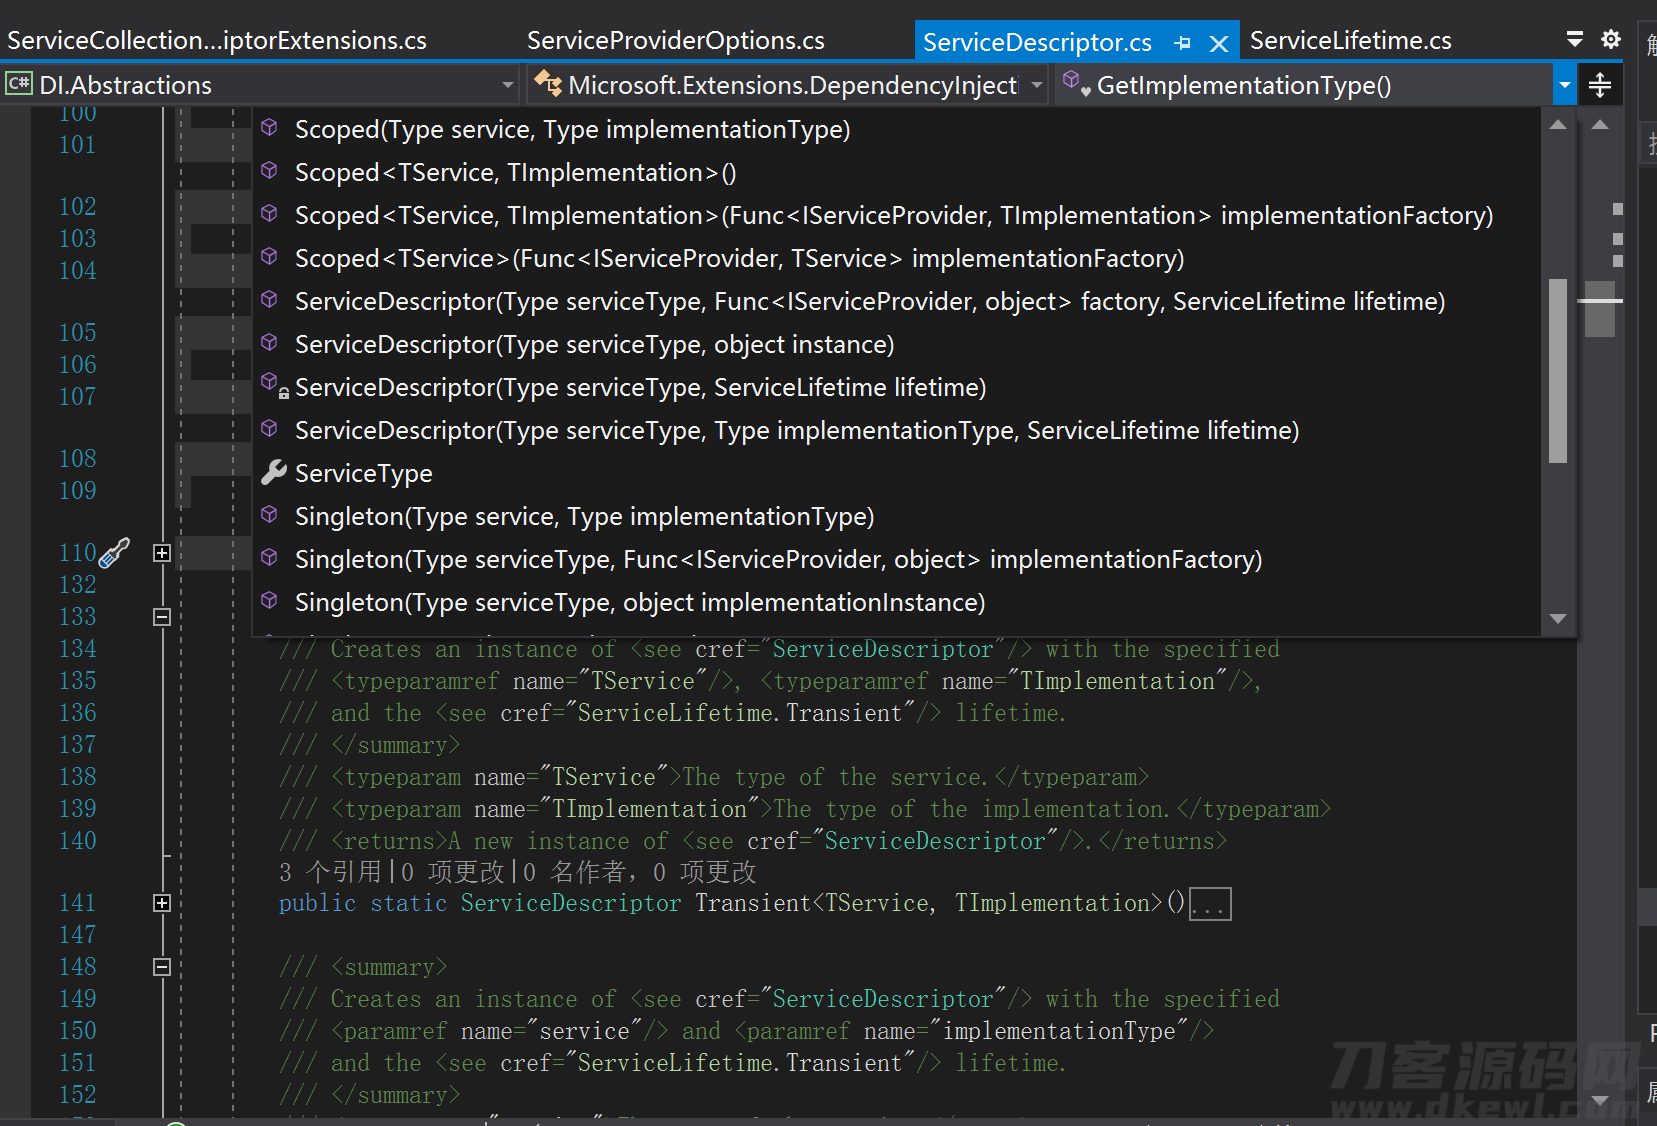
Task: Select the ServiceDescriptor.cs tab
Action: coord(1037,42)
